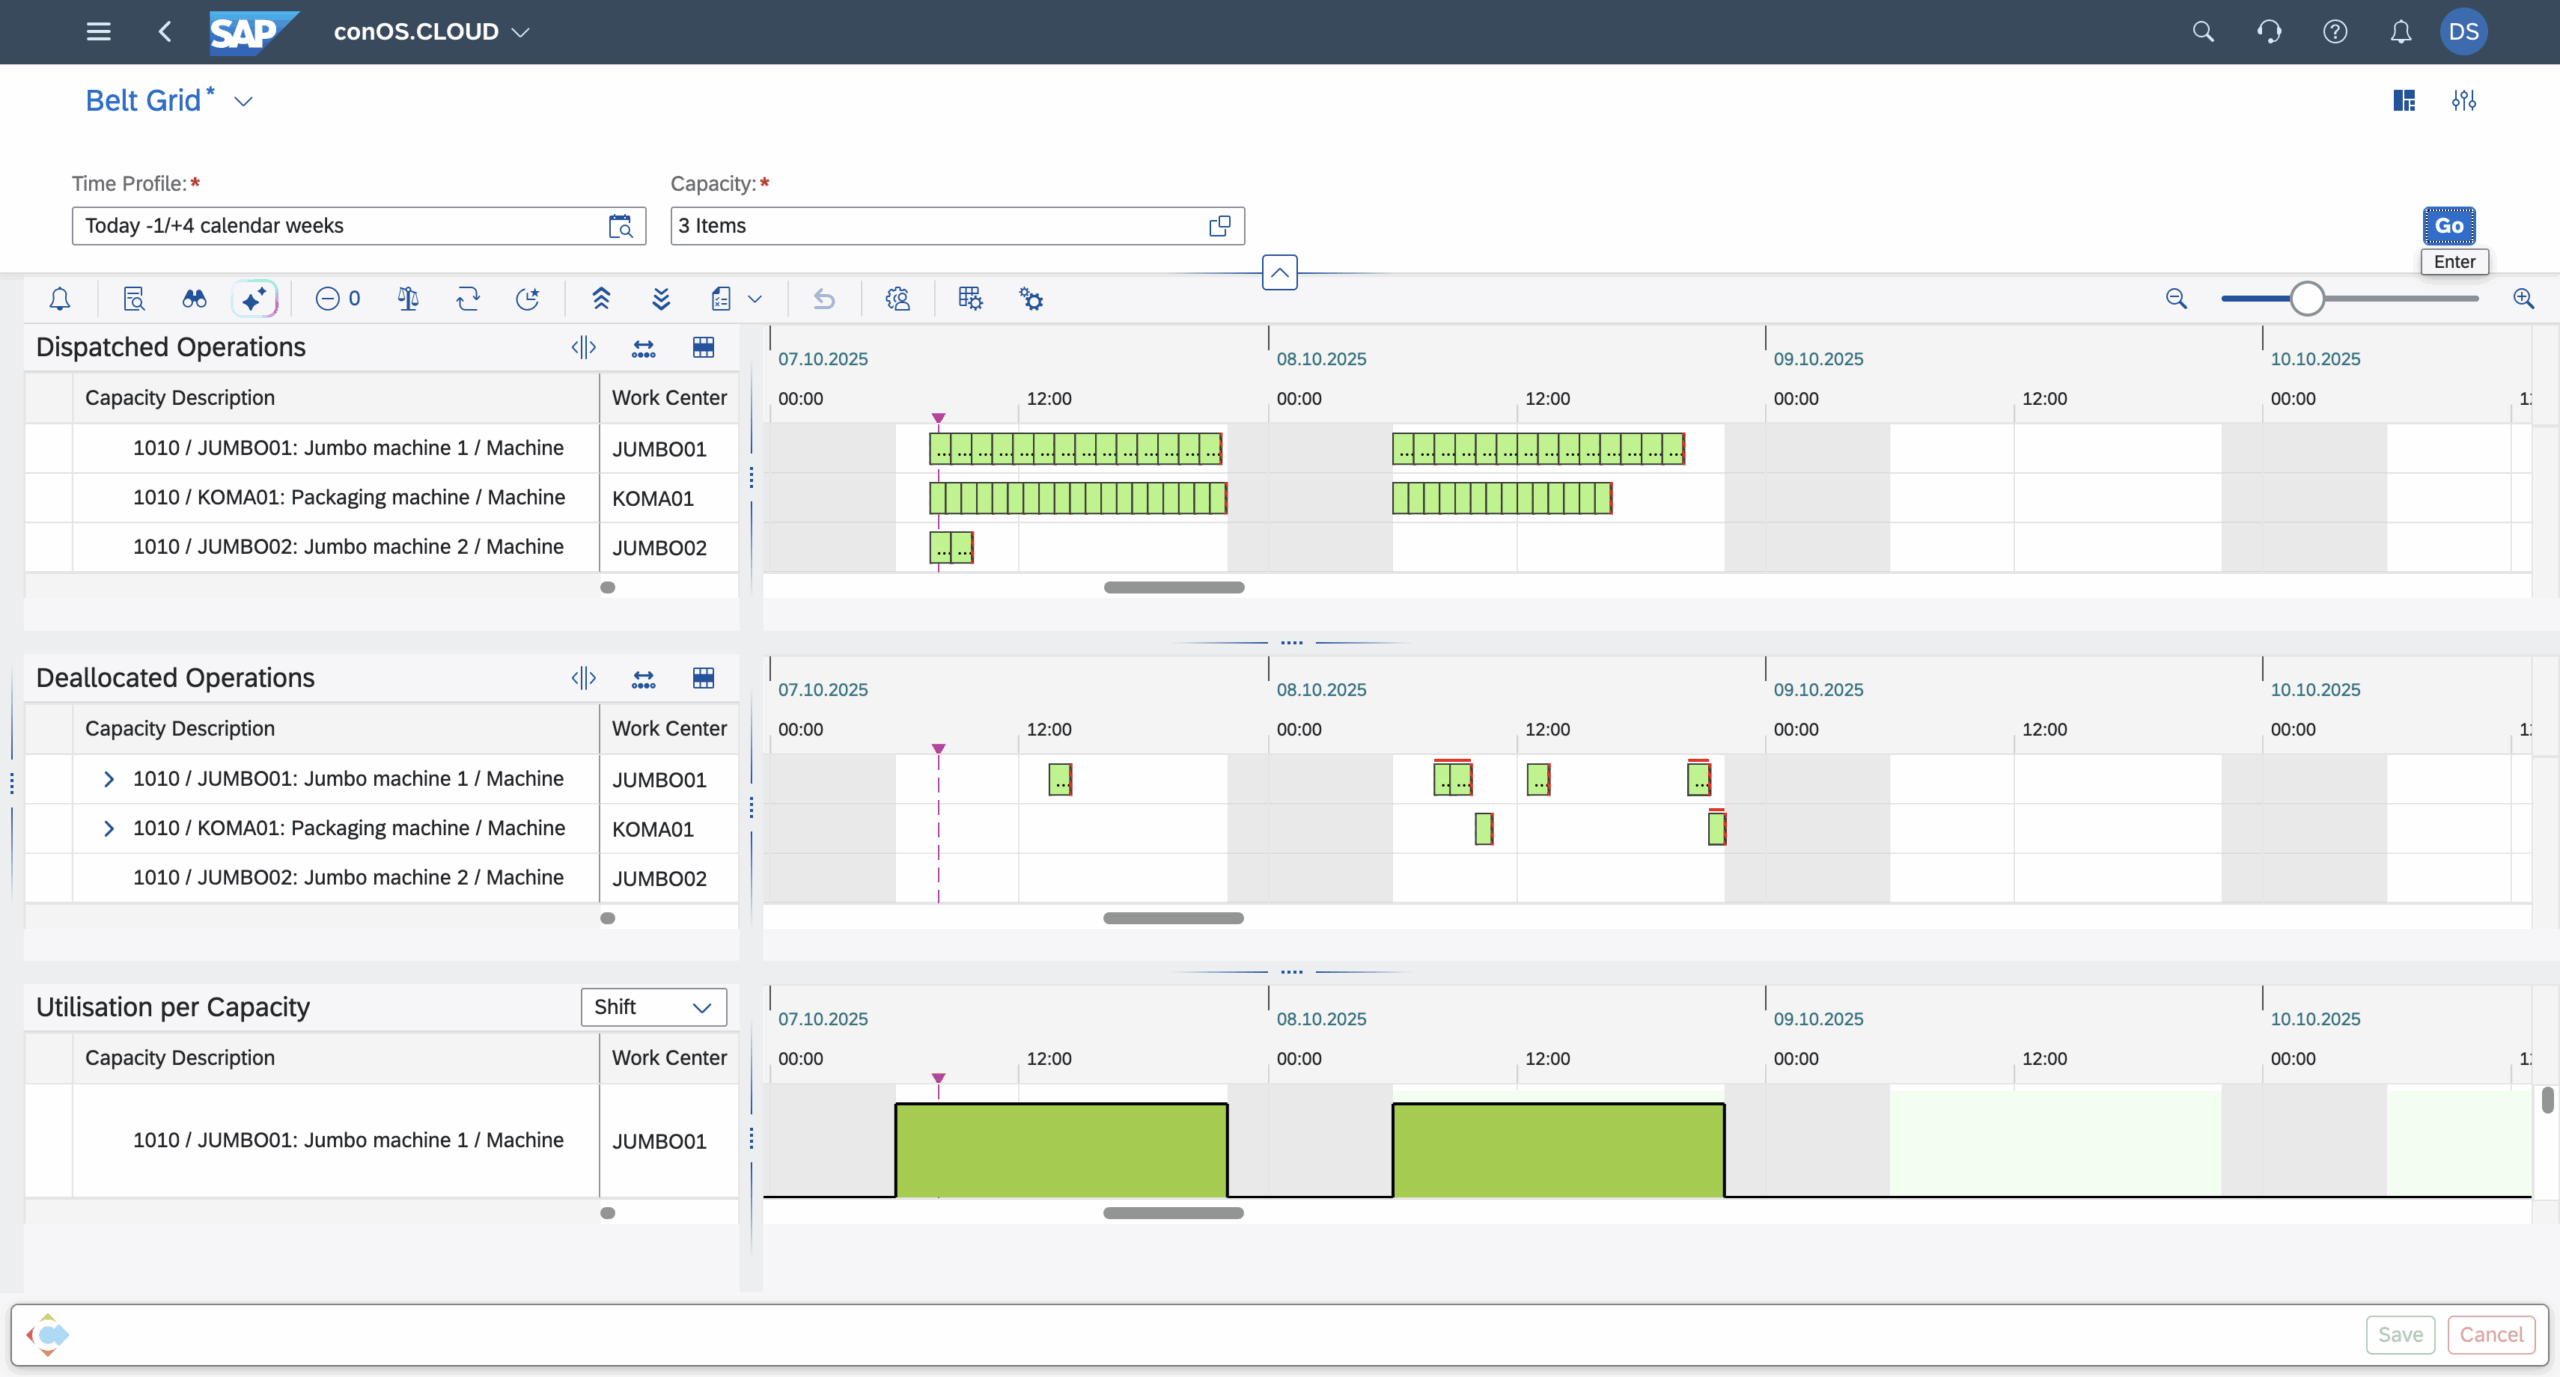This screenshot has height=1377, width=2560.
Task: Toggle Dispatched Operations table view icon
Action: pyautogui.click(x=703, y=347)
